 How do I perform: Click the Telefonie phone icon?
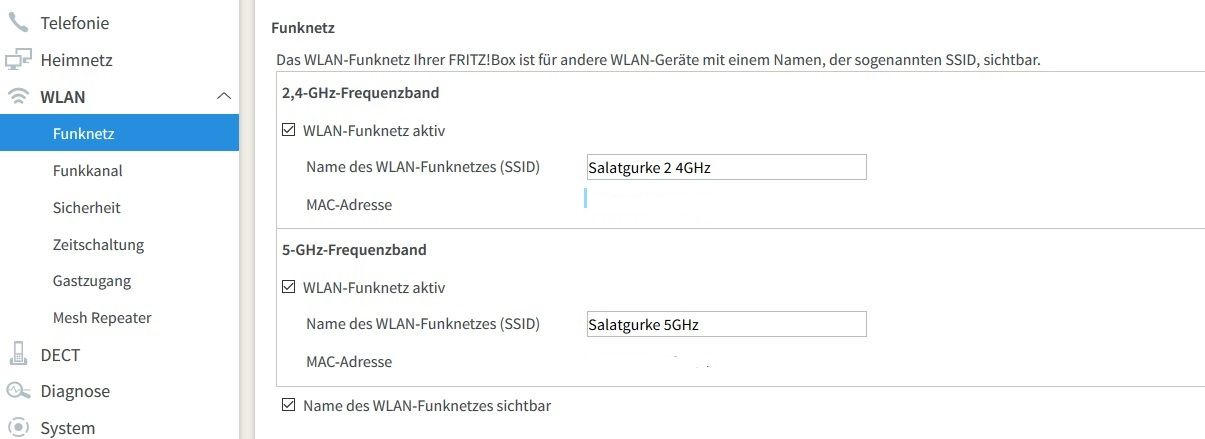tap(18, 22)
